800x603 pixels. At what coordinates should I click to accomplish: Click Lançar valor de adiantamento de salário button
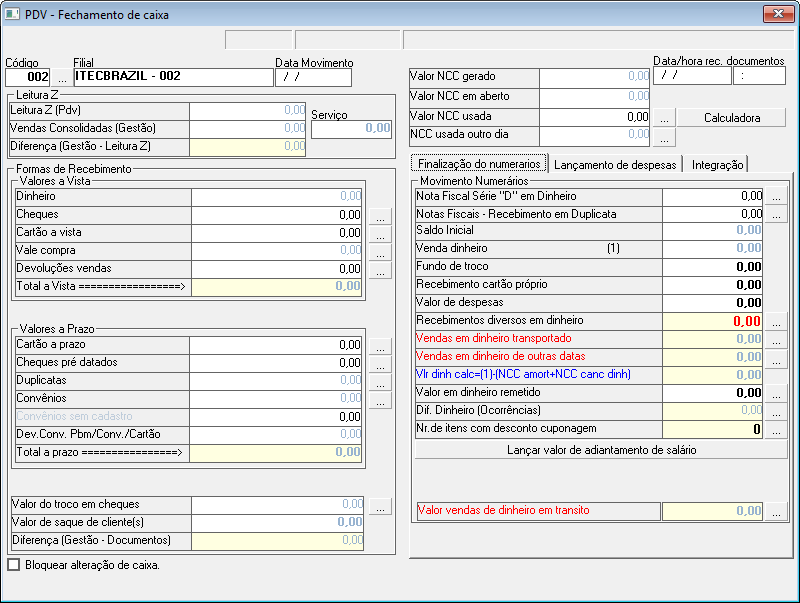point(601,450)
